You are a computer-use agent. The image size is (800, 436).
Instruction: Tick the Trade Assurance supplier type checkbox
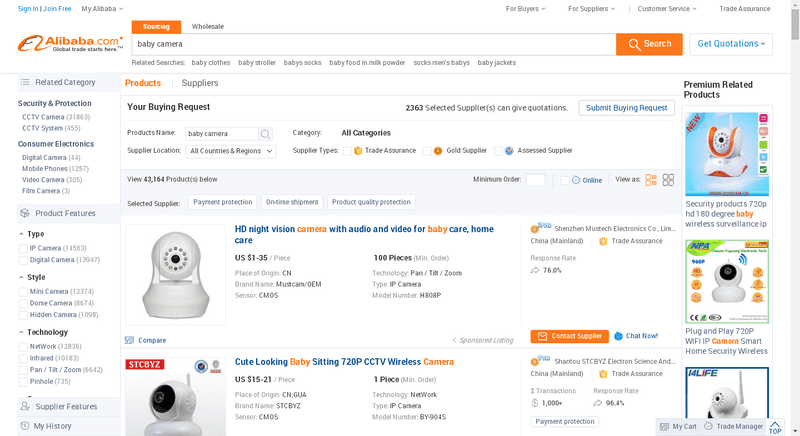click(x=347, y=151)
